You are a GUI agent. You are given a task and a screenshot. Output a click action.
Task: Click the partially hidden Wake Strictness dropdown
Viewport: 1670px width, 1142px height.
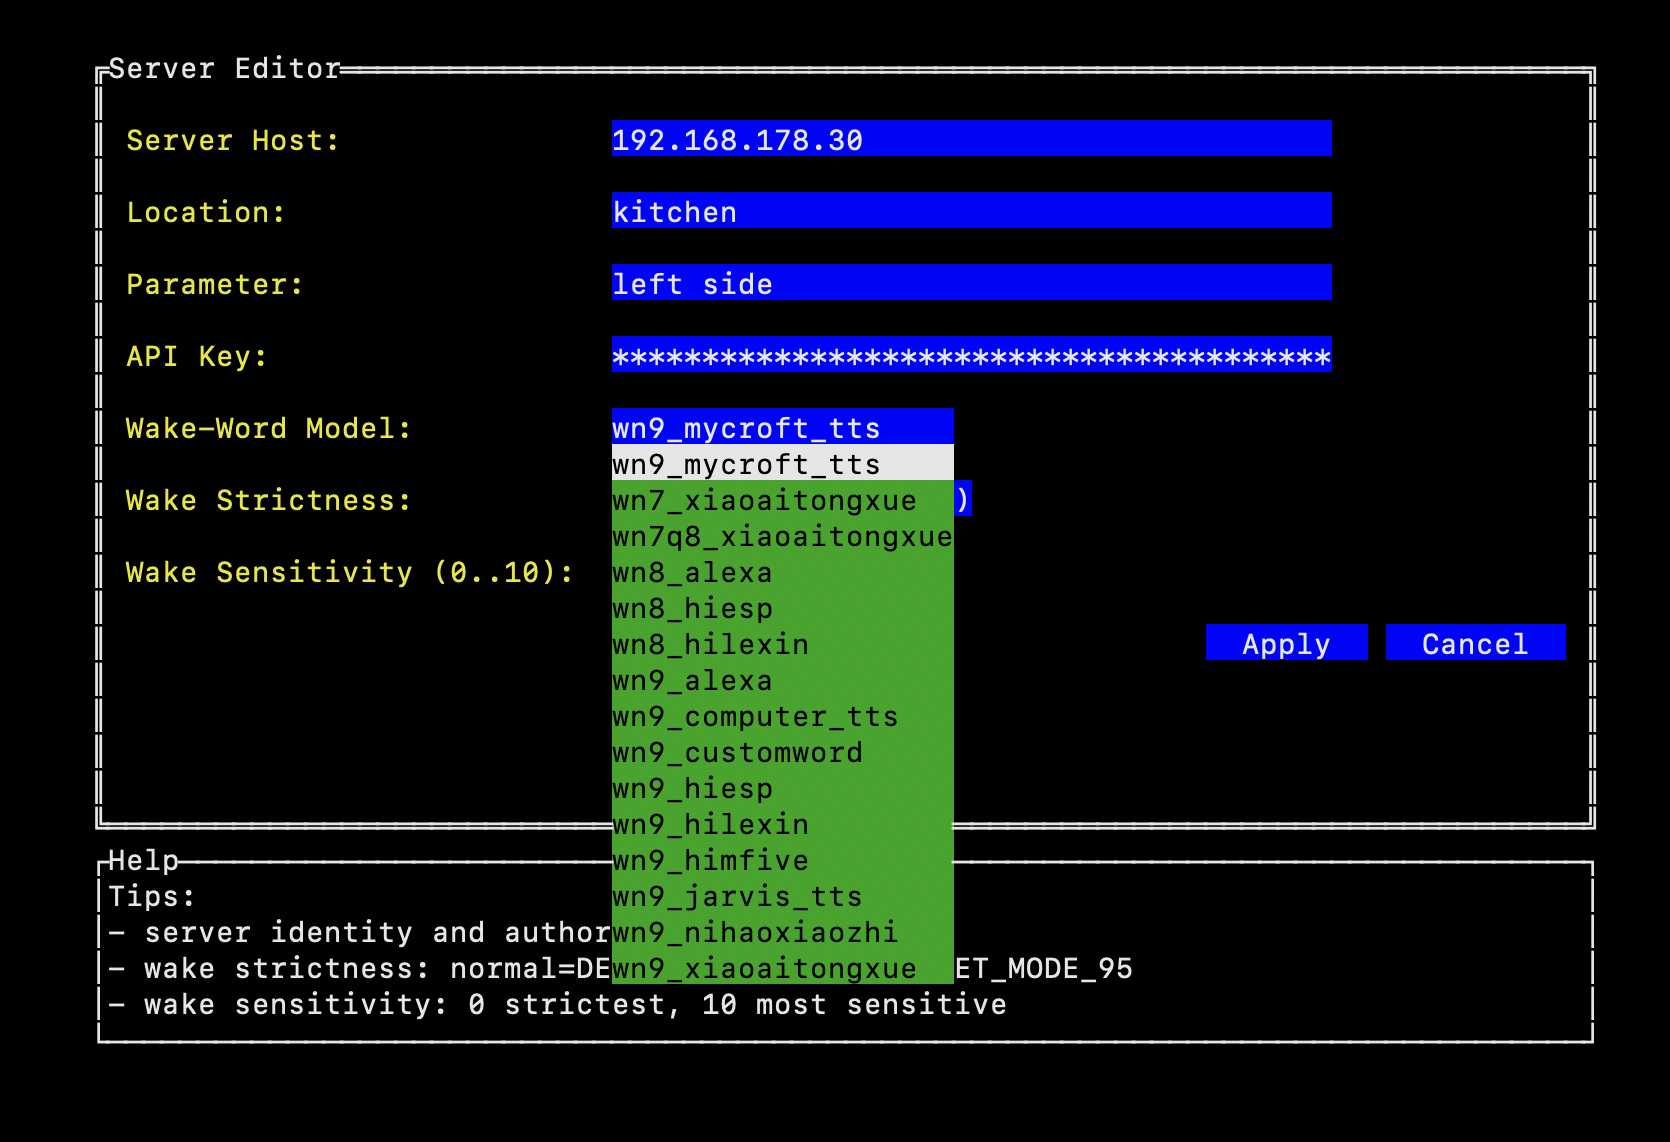tap(962, 499)
